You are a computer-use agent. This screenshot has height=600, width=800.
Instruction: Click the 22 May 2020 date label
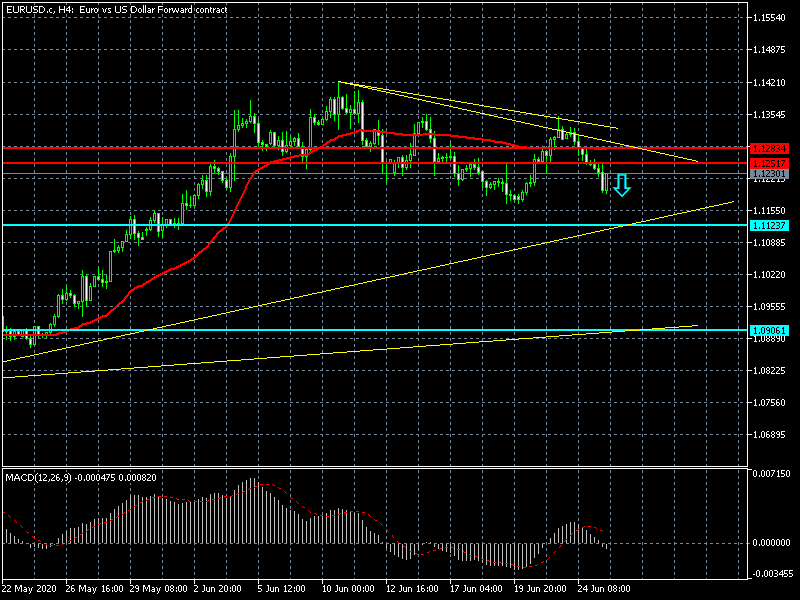coord(29,589)
